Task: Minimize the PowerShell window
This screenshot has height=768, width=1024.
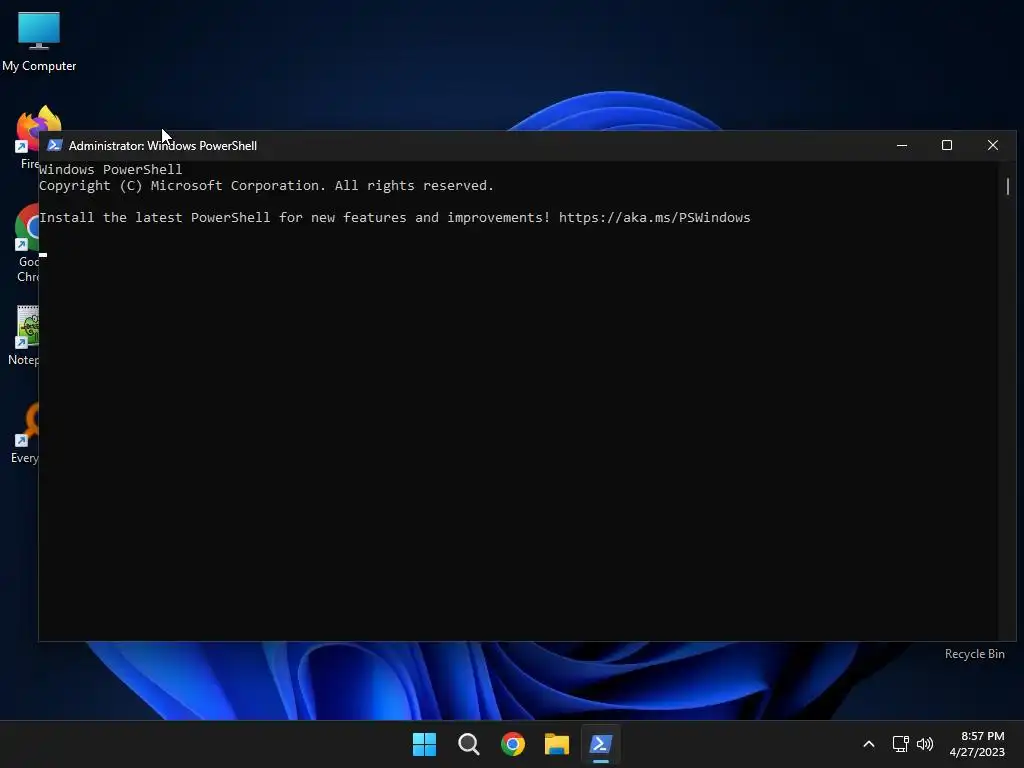Action: coord(902,145)
